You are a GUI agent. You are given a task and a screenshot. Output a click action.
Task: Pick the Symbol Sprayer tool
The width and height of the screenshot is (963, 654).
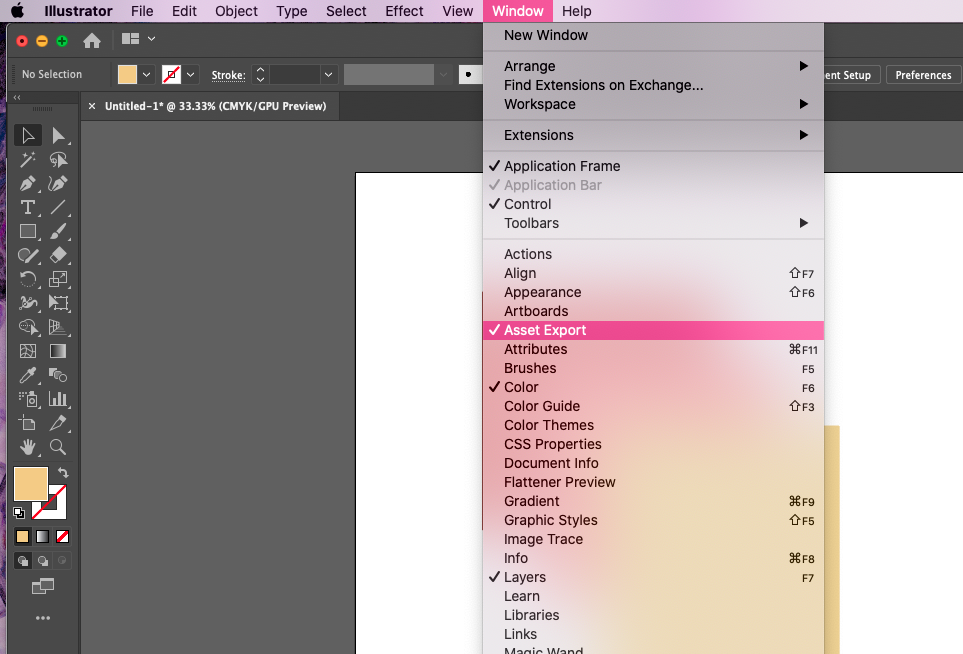28,399
